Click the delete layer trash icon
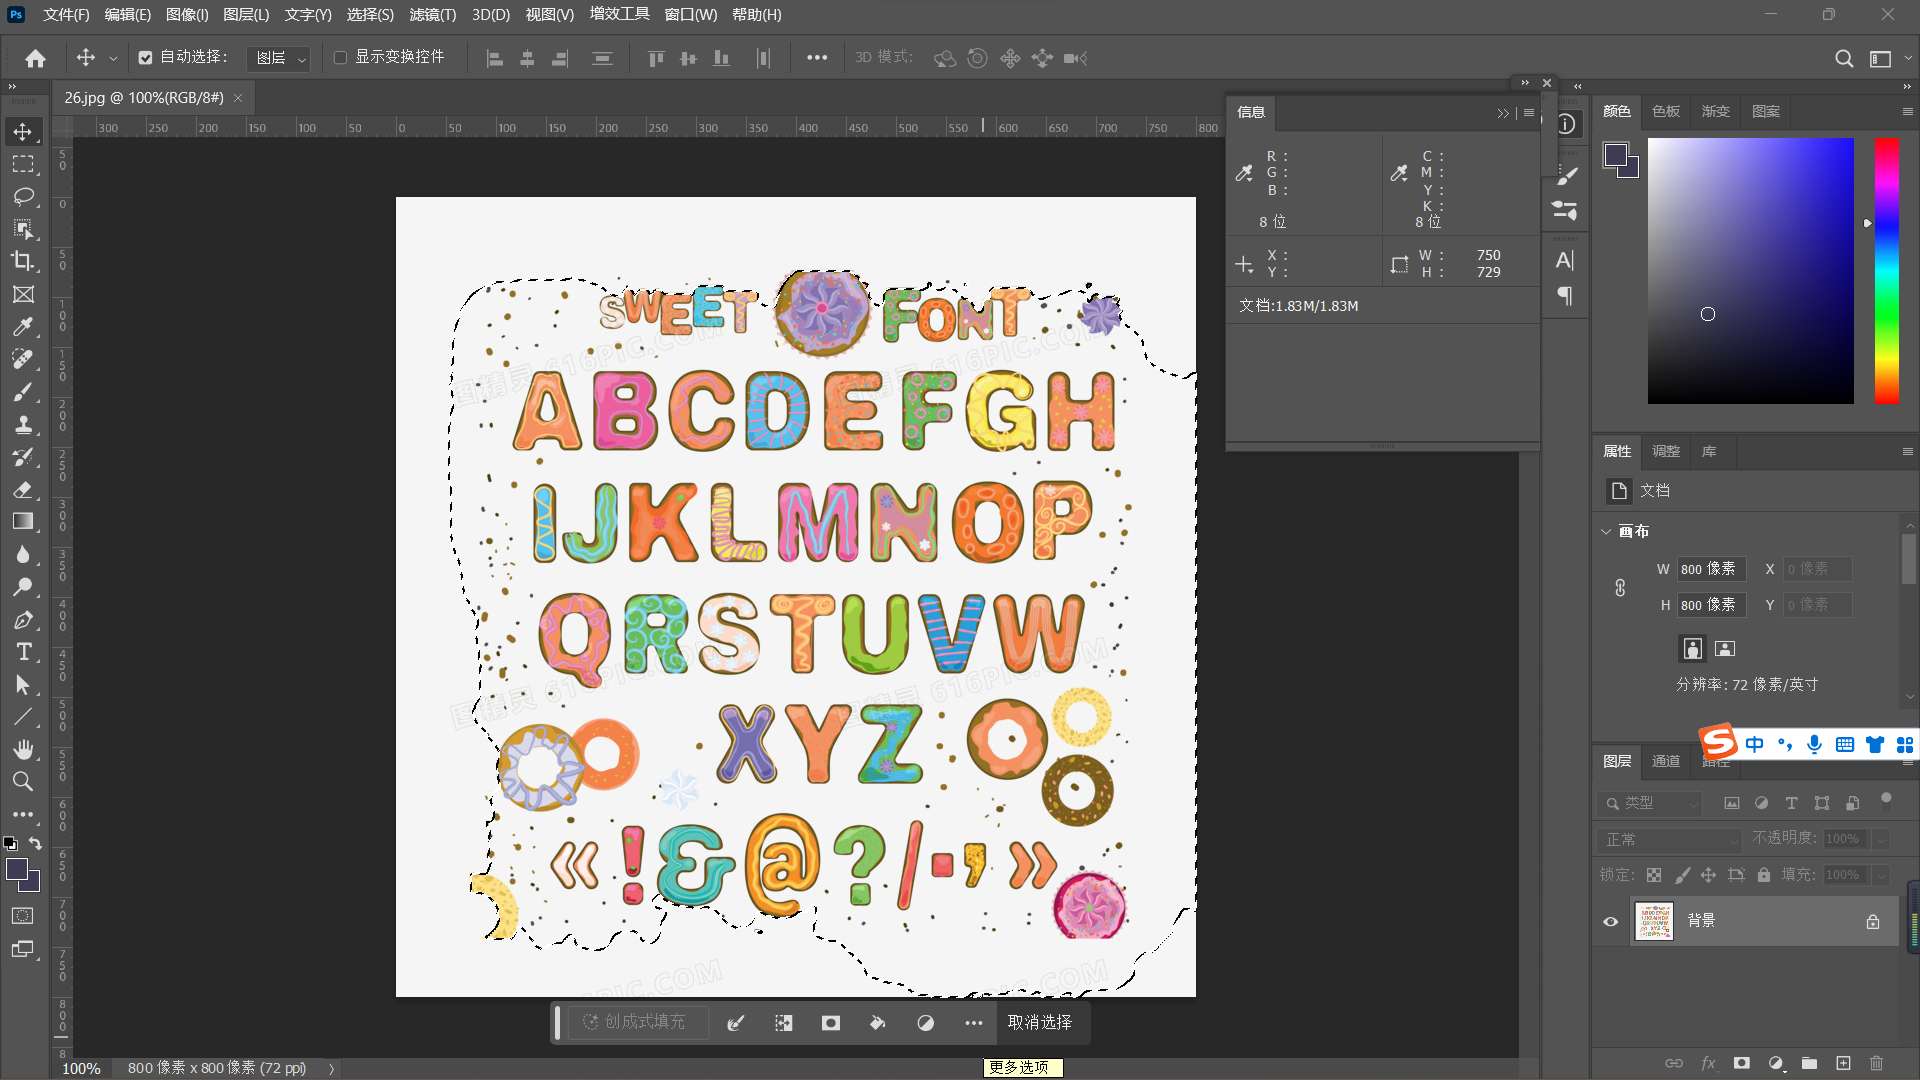 pos(1877,1063)
